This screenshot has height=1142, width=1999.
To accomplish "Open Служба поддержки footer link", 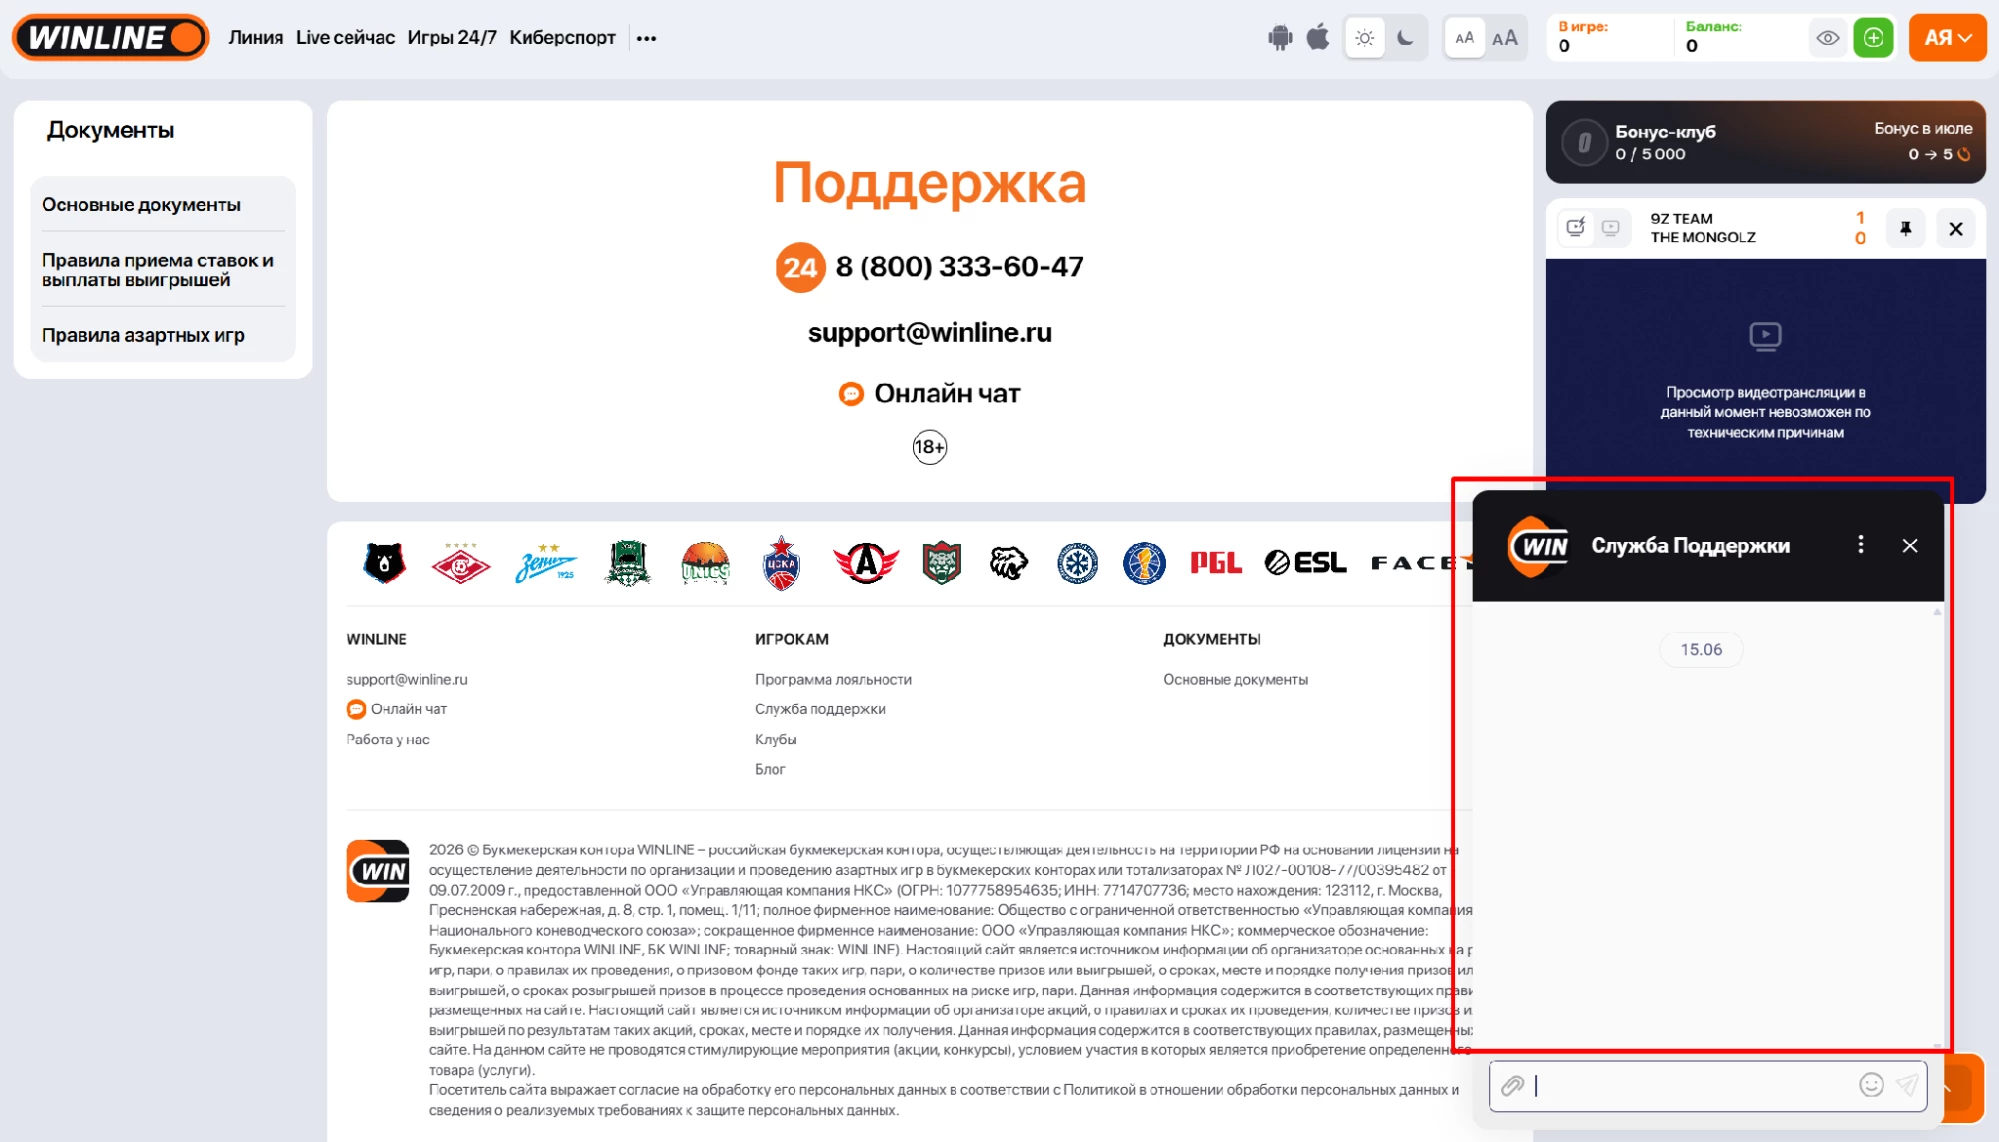I will [820, 709].
